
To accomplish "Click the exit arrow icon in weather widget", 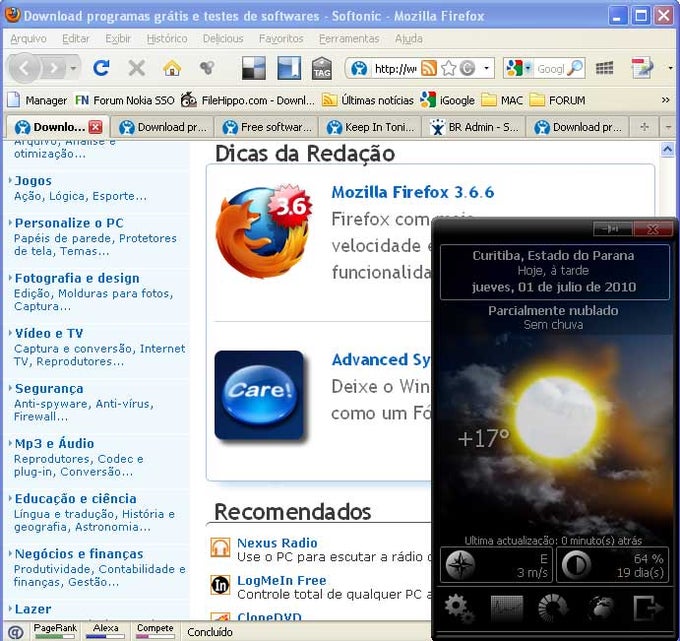I will pyautogui.click(x=648, y=608).
